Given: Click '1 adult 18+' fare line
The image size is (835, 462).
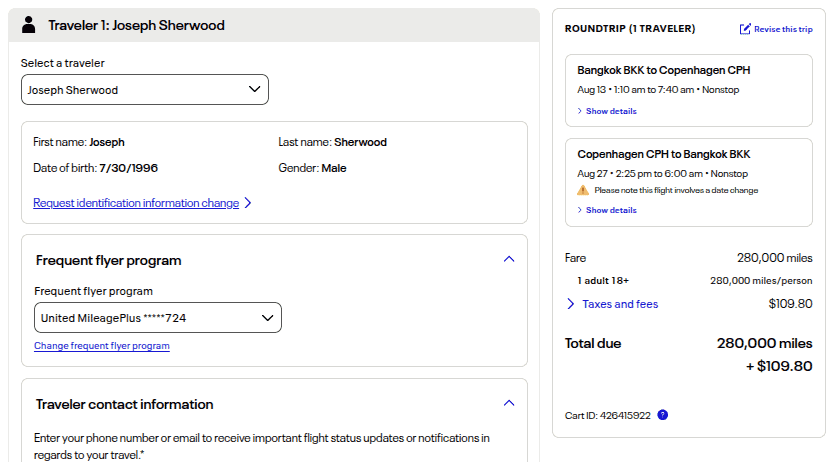Looking at the screenshot, I should coord(603,280).
